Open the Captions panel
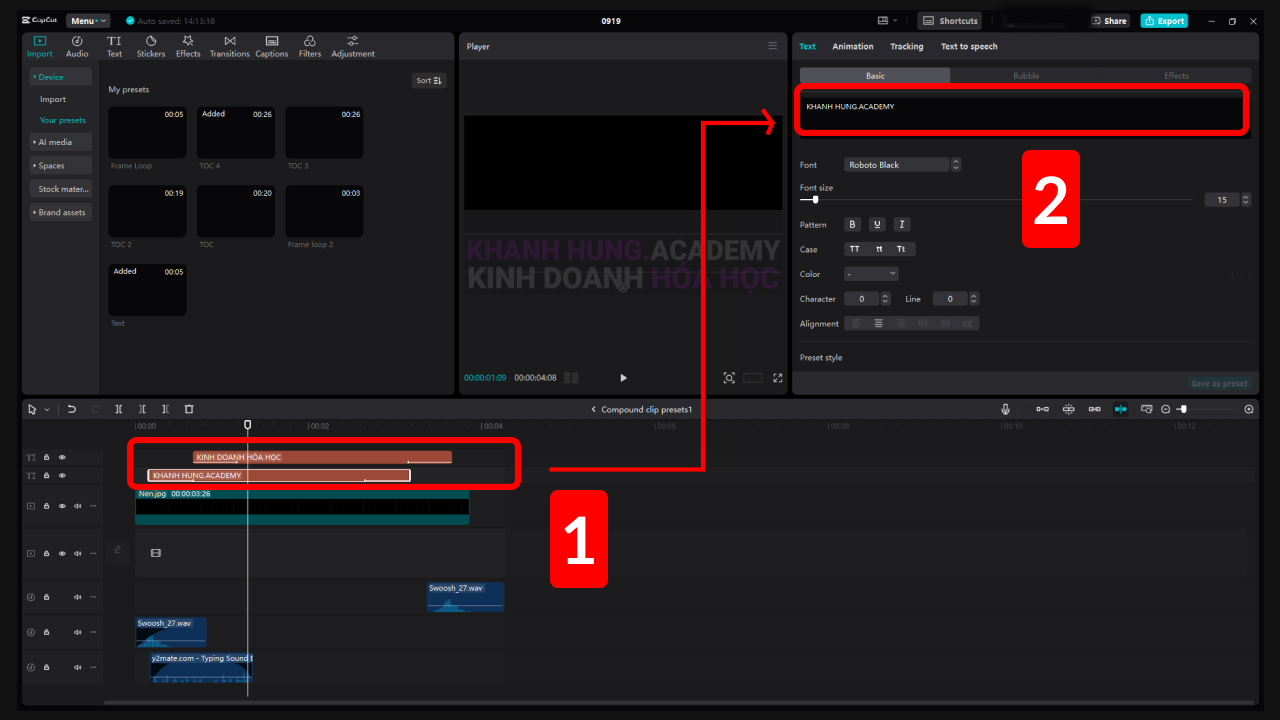 tap(271, 46)
